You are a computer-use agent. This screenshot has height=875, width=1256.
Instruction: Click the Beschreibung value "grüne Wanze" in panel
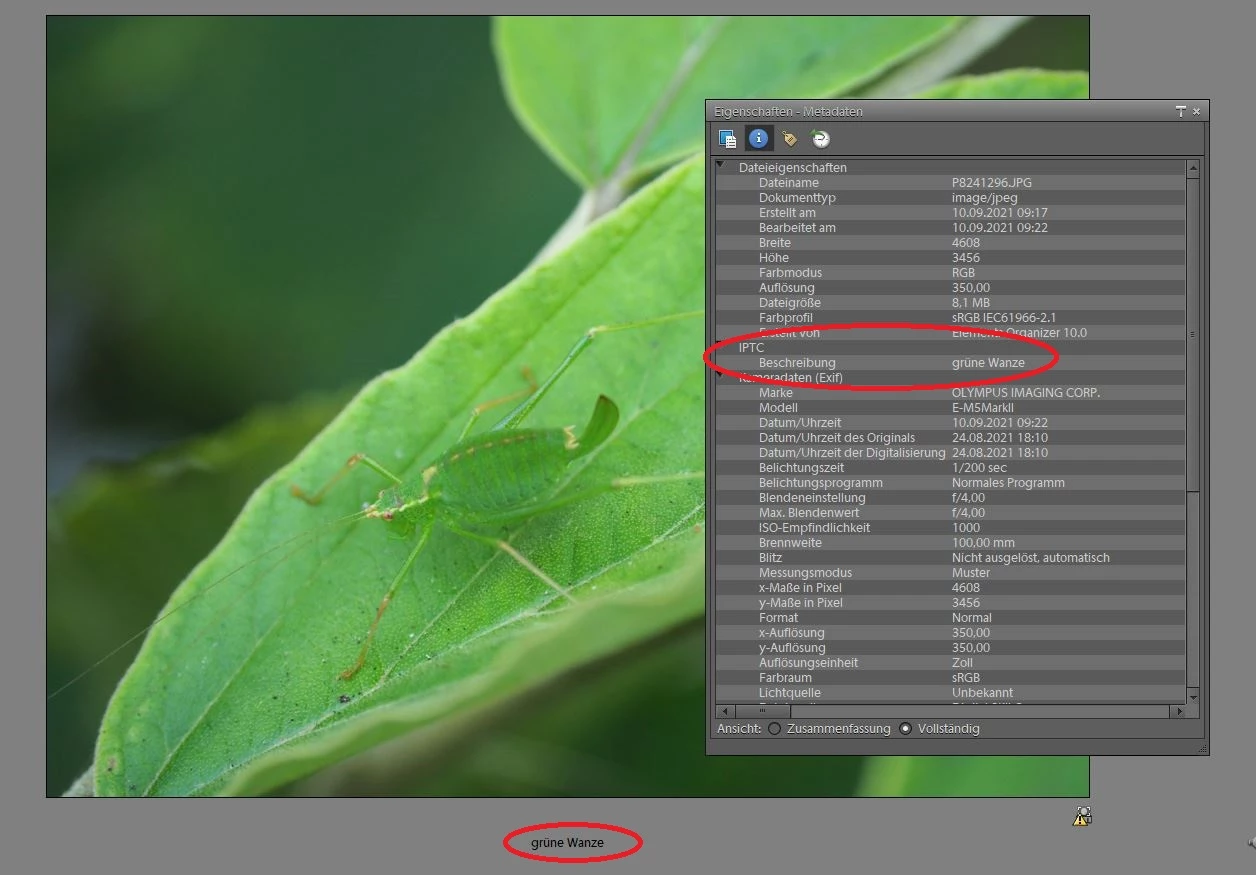[x=988, y=362]
